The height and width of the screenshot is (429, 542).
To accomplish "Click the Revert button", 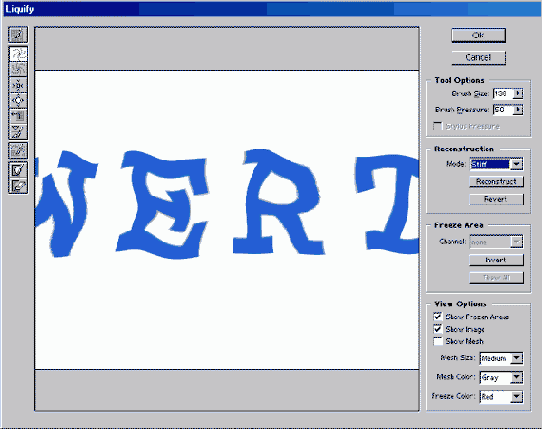I will click(x=496, y=199).
